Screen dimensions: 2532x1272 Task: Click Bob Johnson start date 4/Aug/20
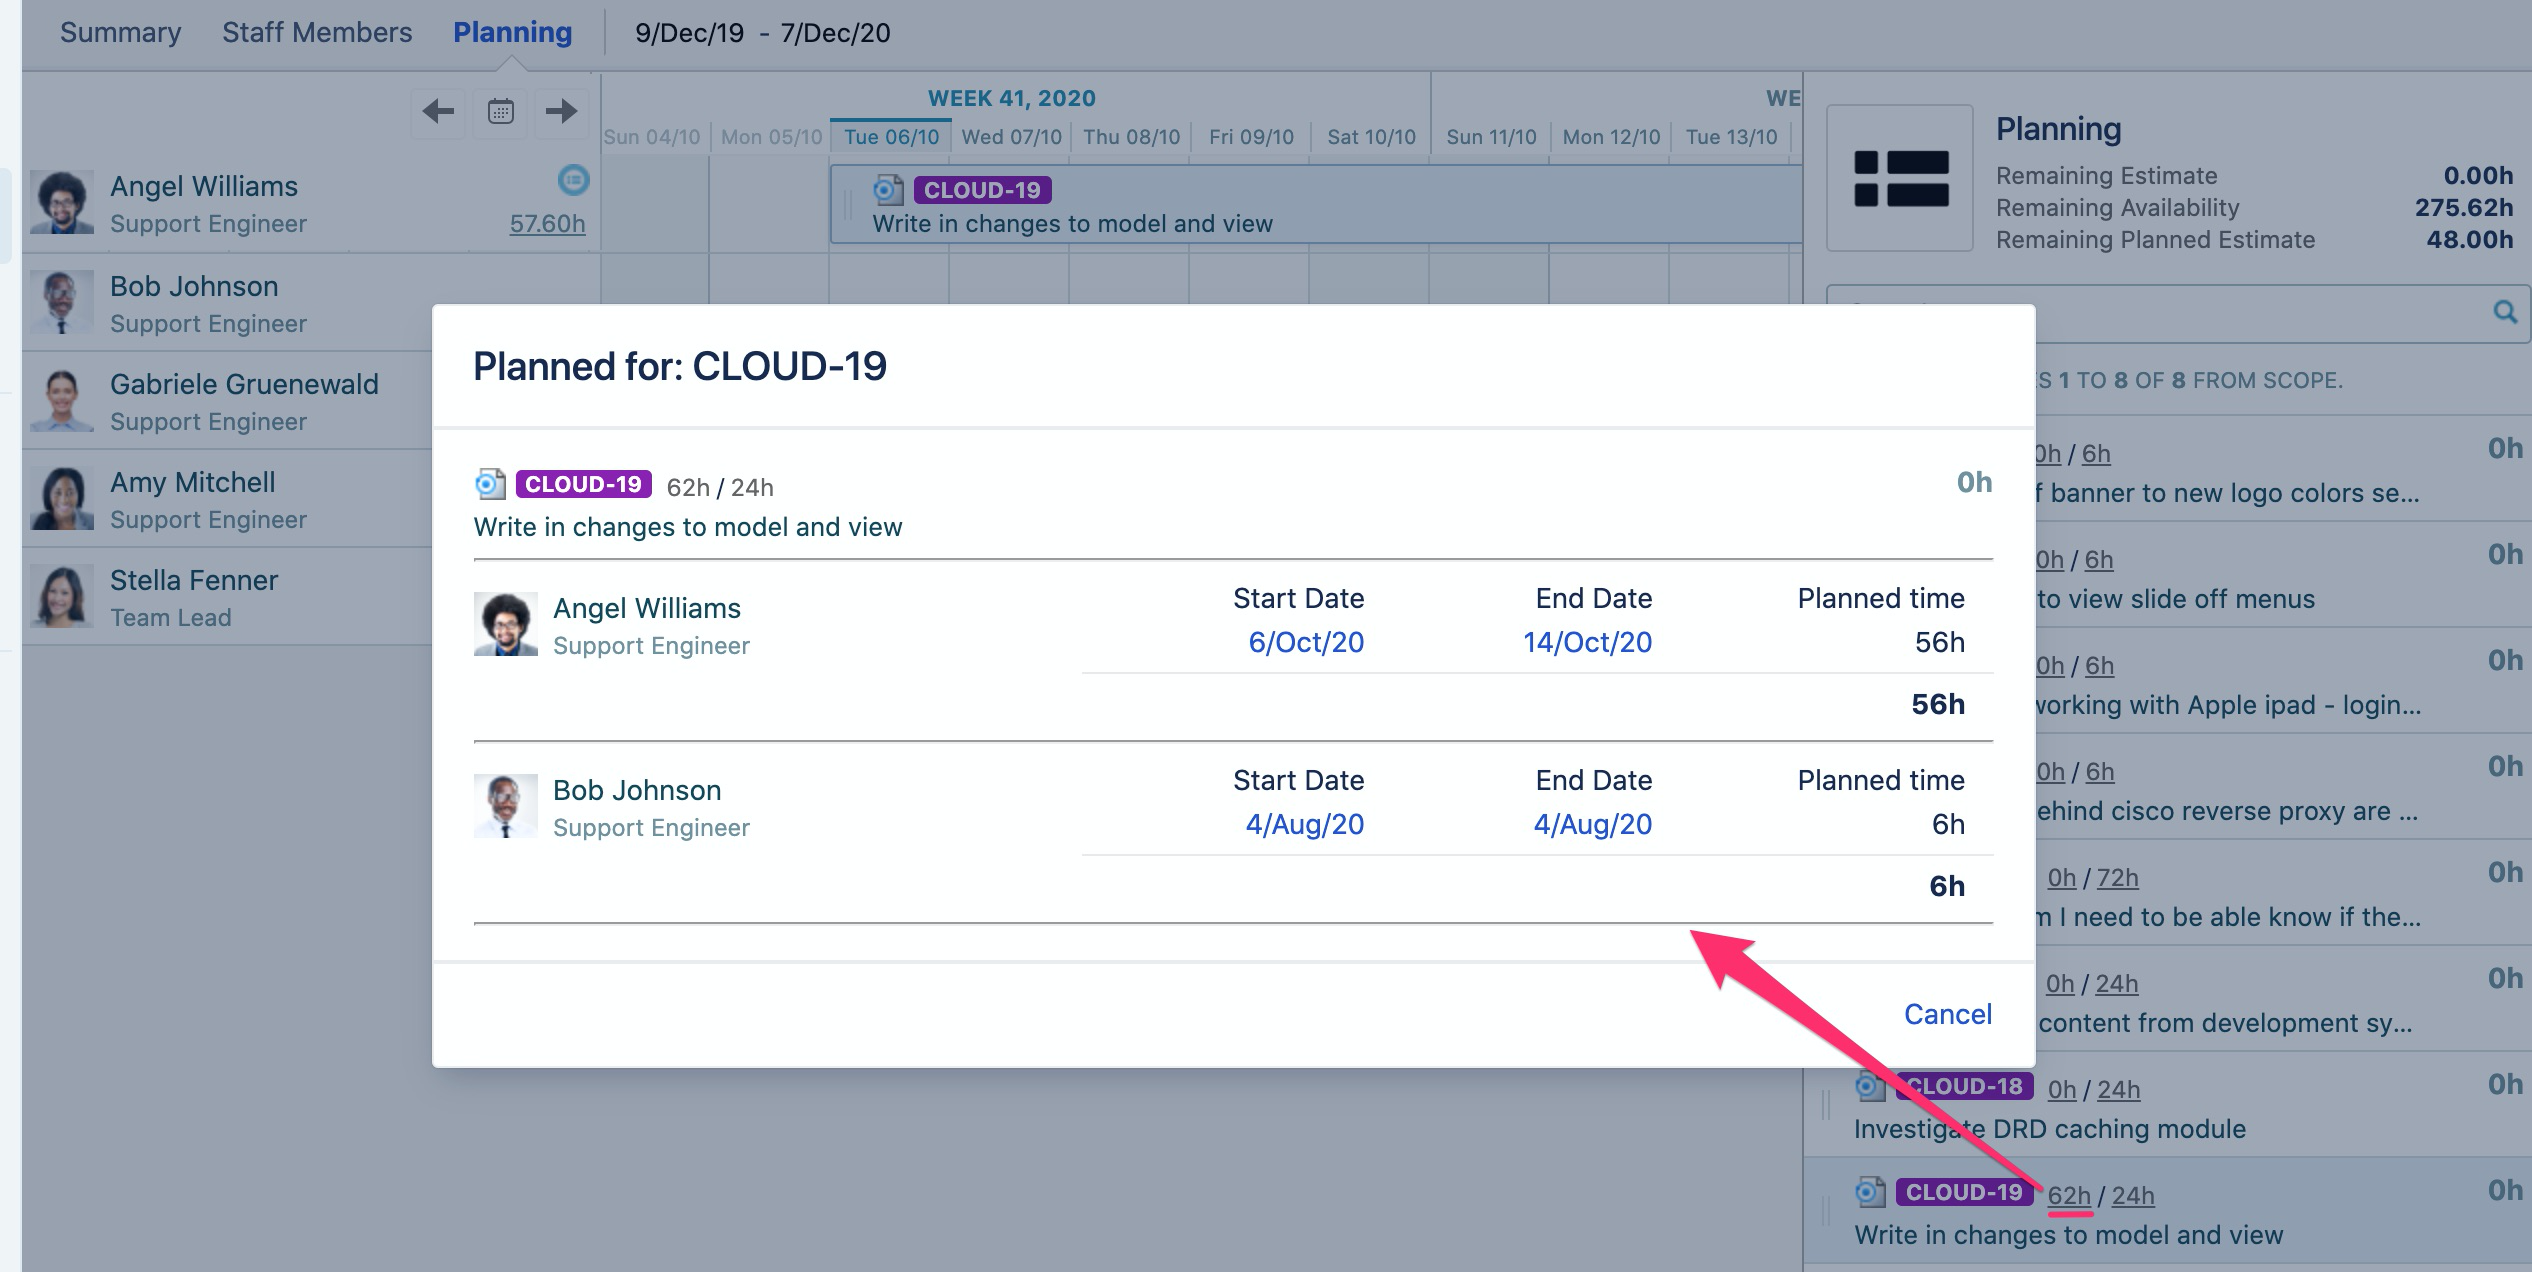[1304, 824]
